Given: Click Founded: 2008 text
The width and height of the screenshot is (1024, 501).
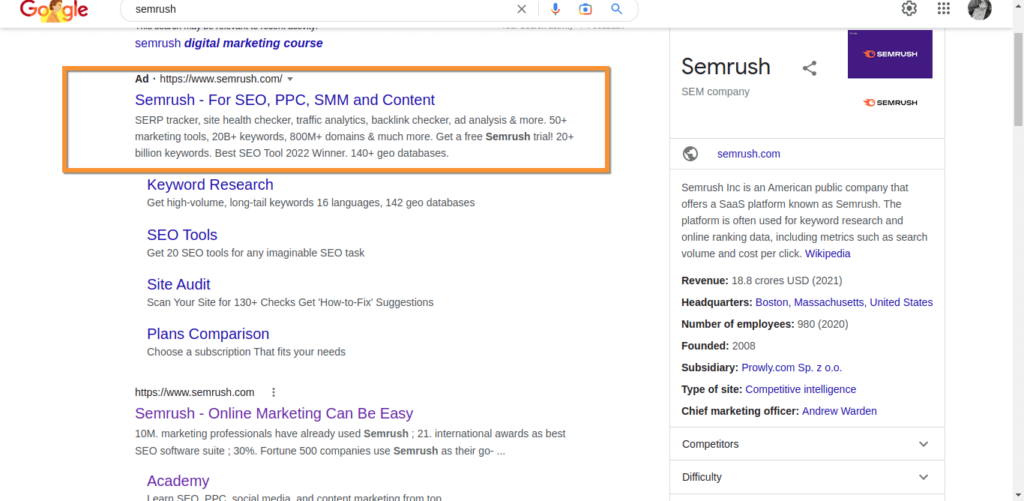Looking at the screenshot, I should 718,346.
